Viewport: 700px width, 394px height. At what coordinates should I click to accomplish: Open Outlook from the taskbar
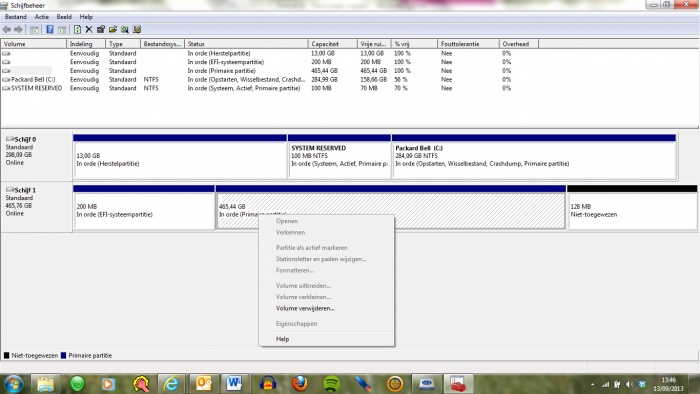pyautogui.click(x=204, y=384)
